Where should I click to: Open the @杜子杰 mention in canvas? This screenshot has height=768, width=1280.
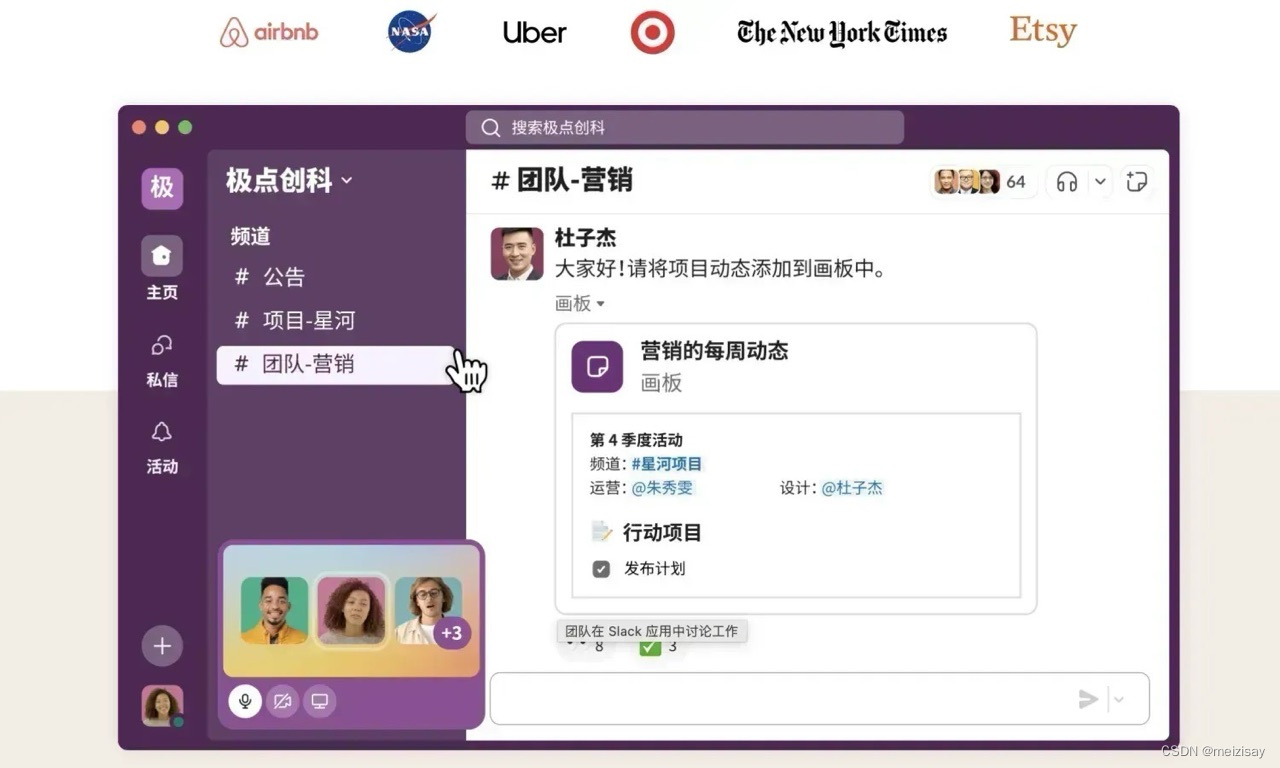click(852, 488)
